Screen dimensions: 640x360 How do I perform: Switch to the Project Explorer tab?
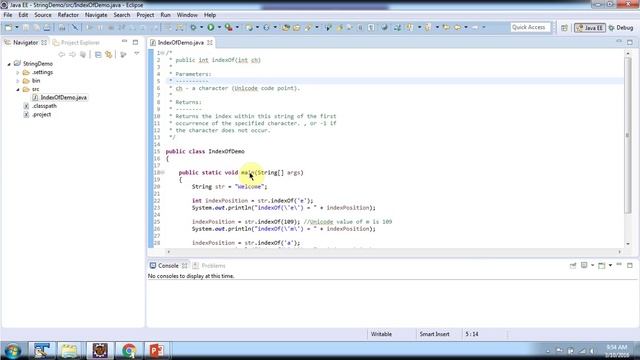pyautogui.click(x=77, y=42)
